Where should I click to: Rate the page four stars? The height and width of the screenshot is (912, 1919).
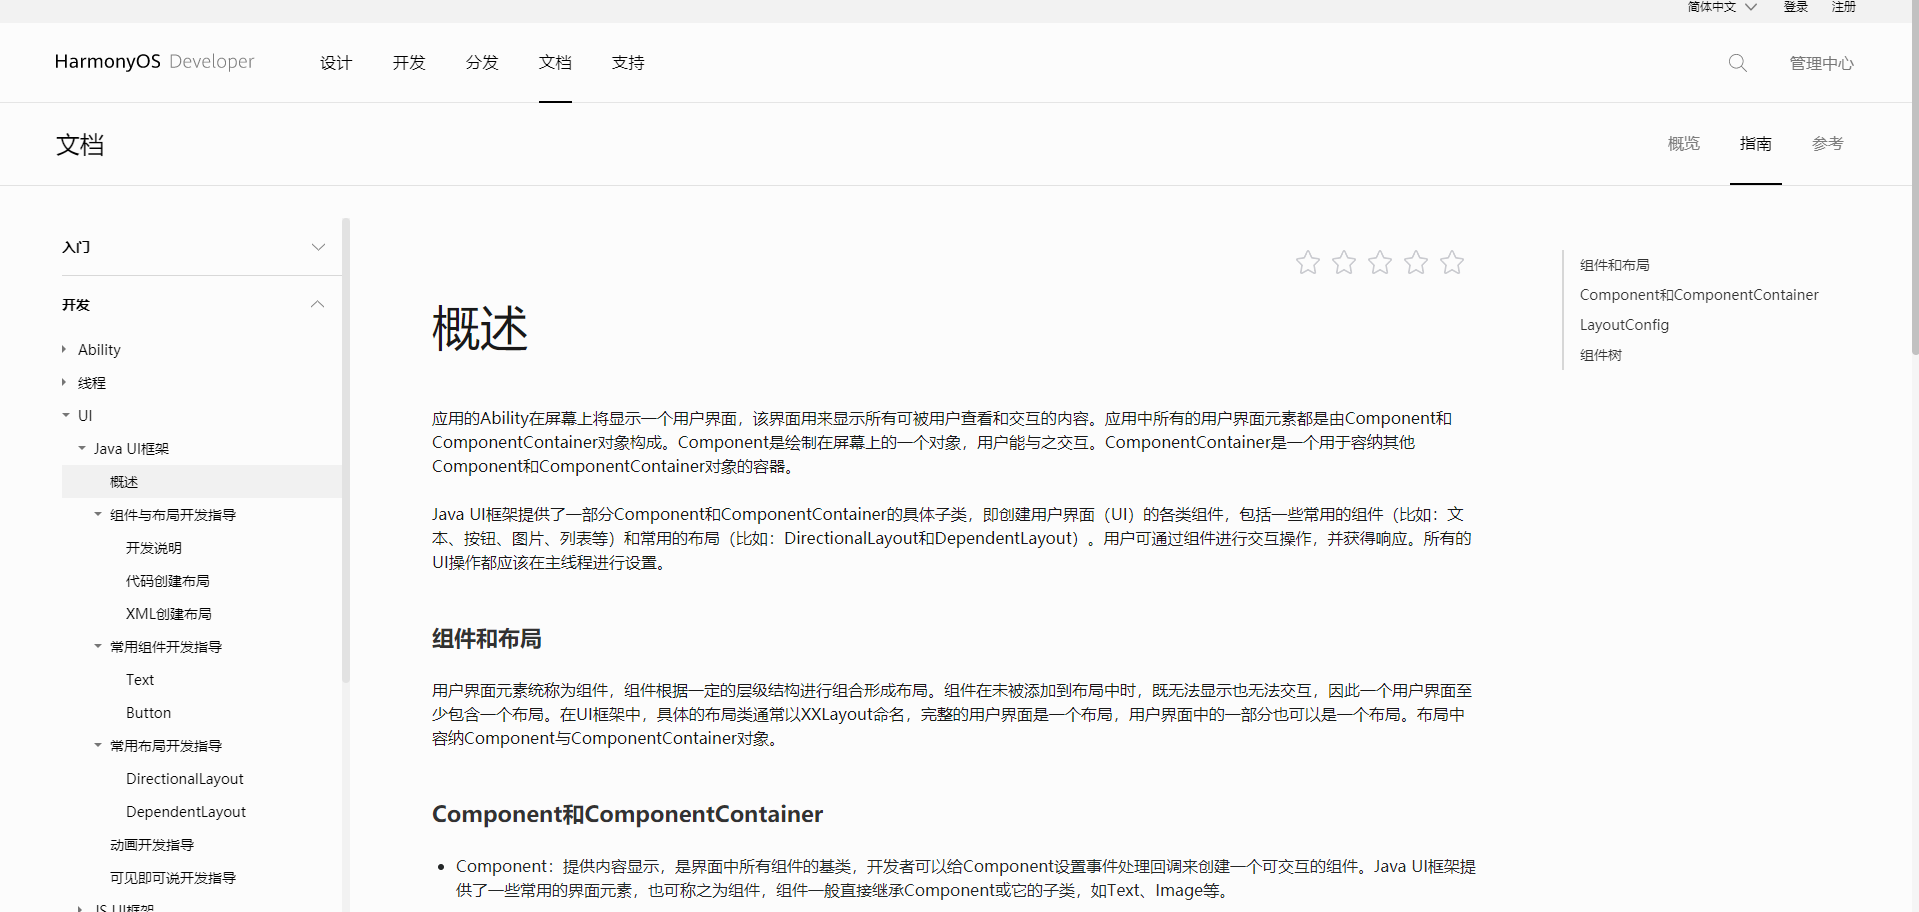[1416, 263]
